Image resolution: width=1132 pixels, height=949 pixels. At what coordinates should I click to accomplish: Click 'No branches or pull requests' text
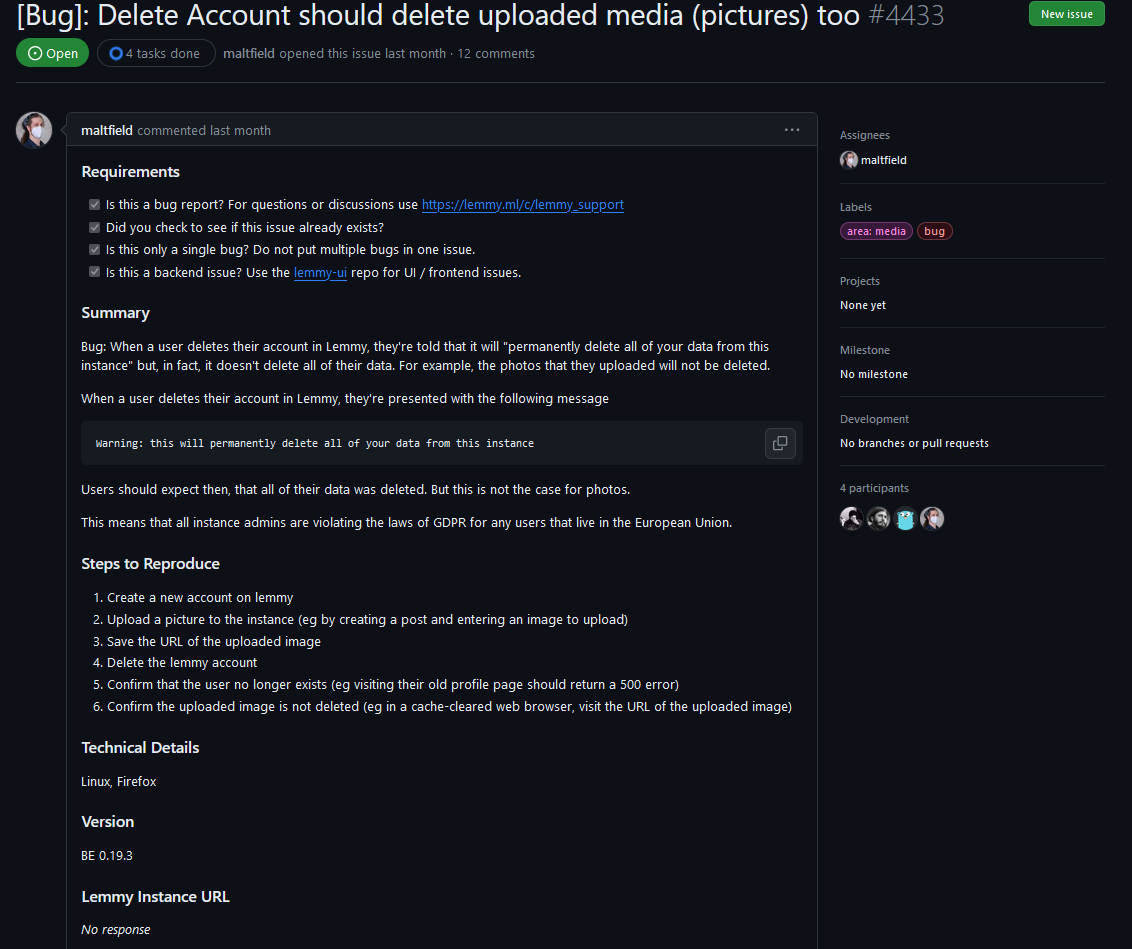click(x=914, y=443)
